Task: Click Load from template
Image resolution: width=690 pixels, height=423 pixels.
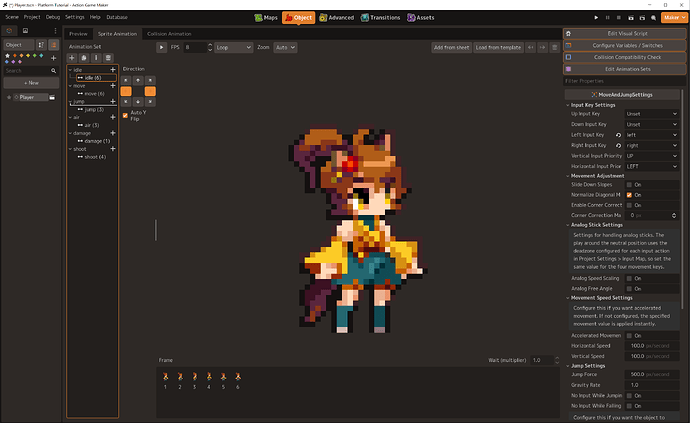Action: click(498, 47)
